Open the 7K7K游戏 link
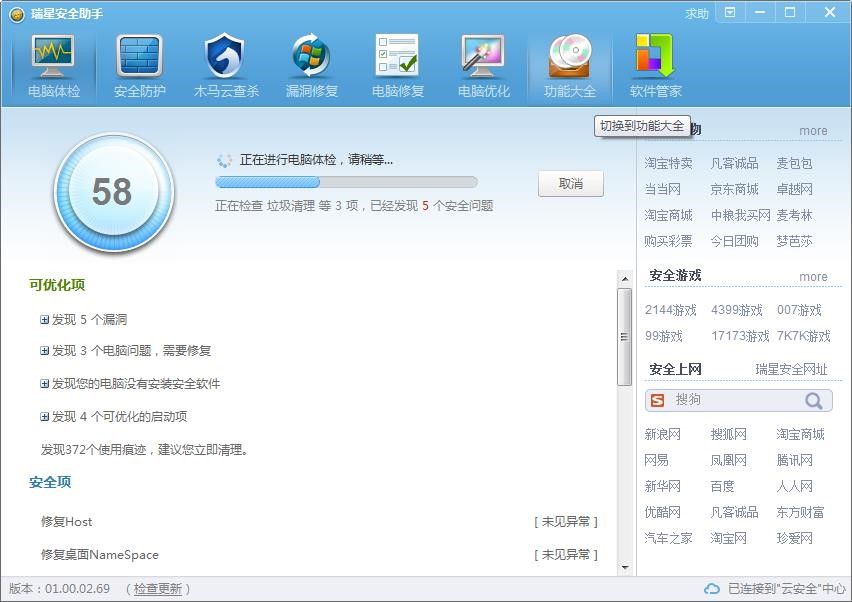 click(x=804, y=336)
